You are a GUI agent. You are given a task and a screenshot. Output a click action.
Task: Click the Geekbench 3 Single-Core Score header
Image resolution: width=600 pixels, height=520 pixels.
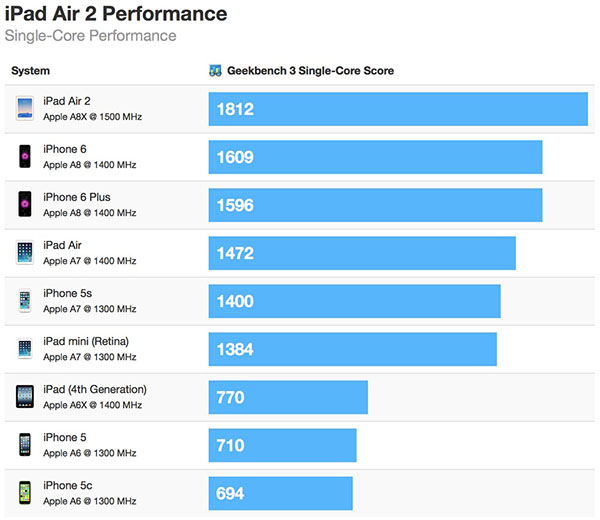(309, 71)
